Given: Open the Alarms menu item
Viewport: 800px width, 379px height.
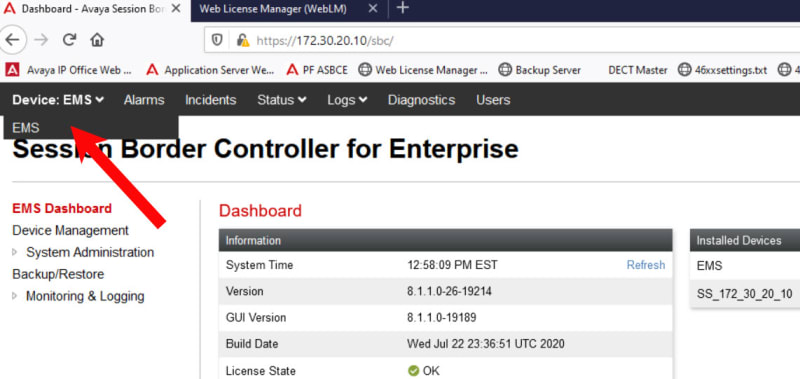Looking at the screenshot, I should tap(144, 100).
